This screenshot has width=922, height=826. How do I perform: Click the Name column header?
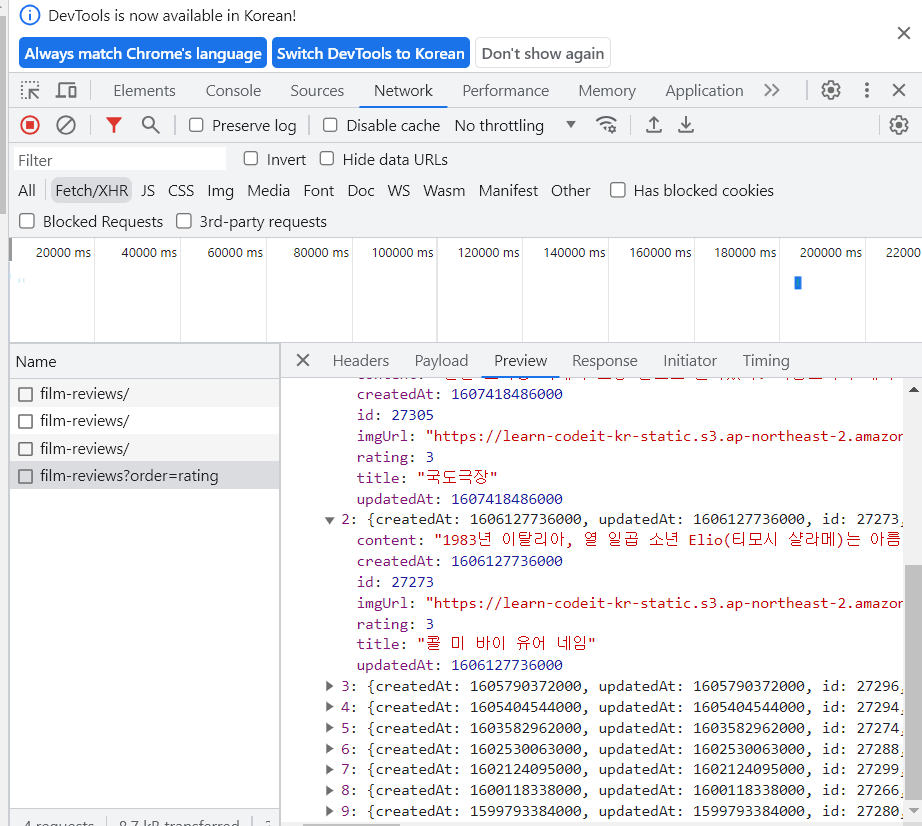click(x=145, y=362)
